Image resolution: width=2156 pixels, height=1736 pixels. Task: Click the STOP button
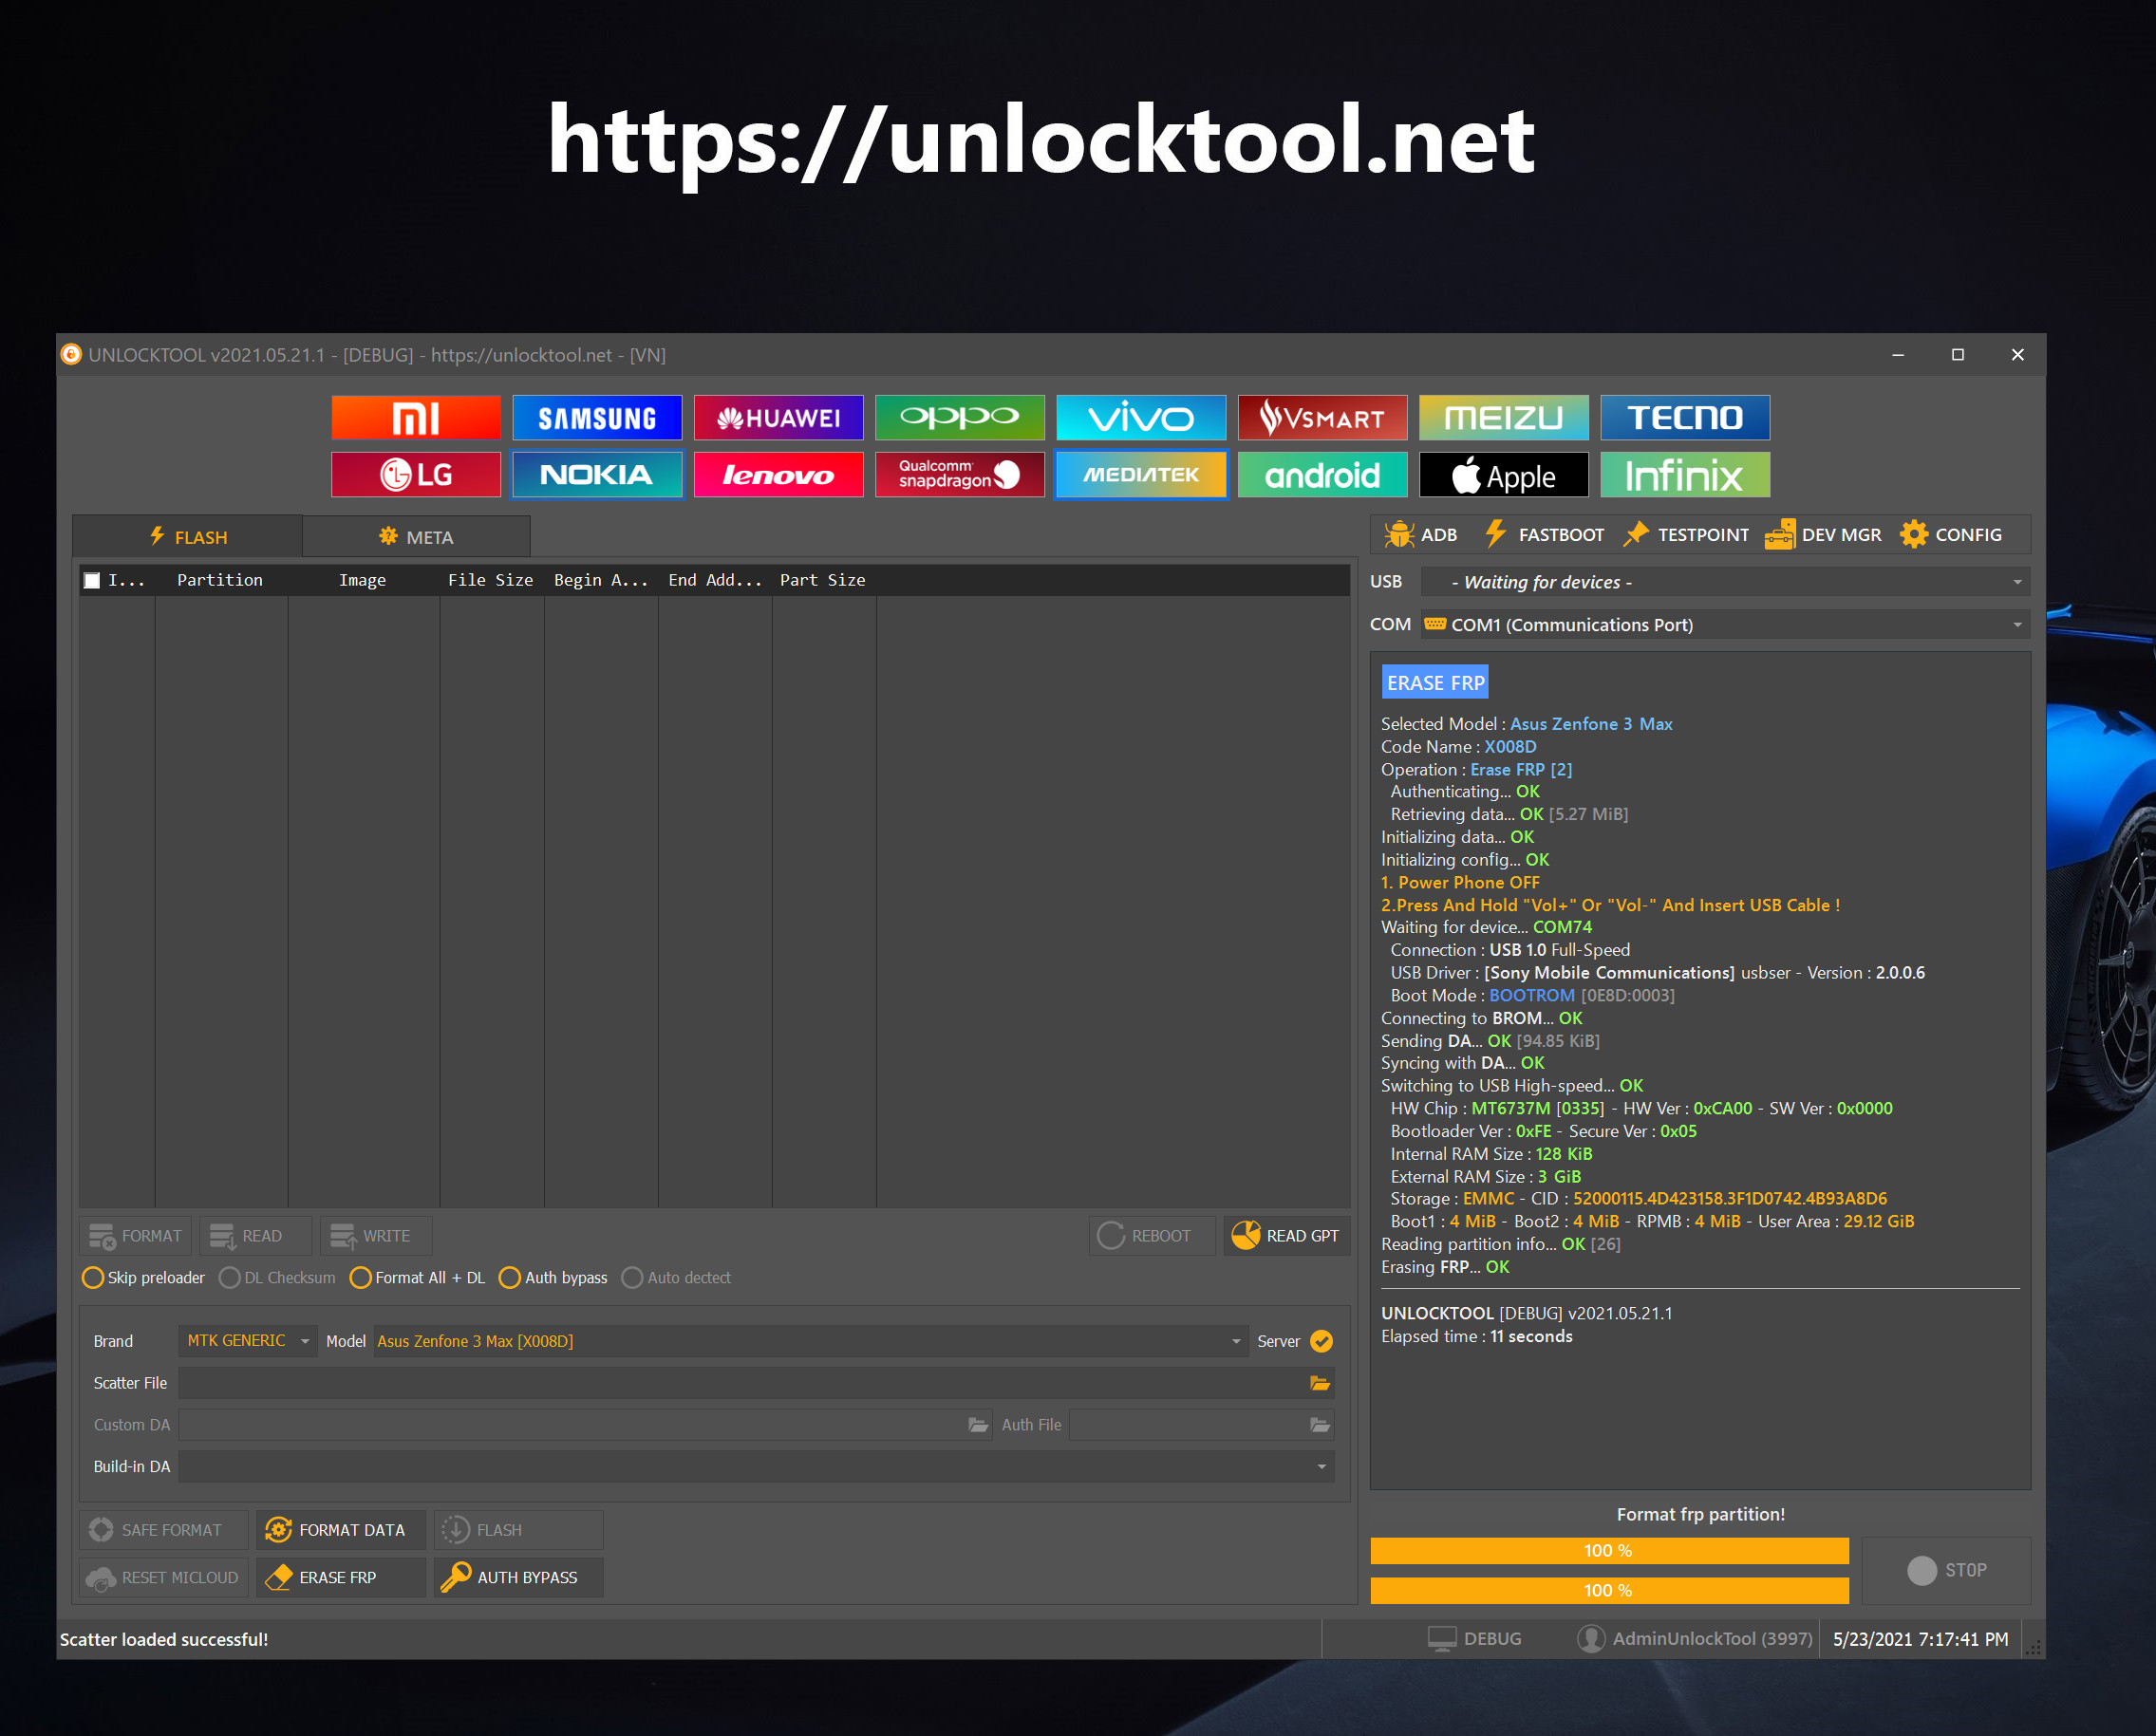pyautogui.click(x=1946, y=1571)
